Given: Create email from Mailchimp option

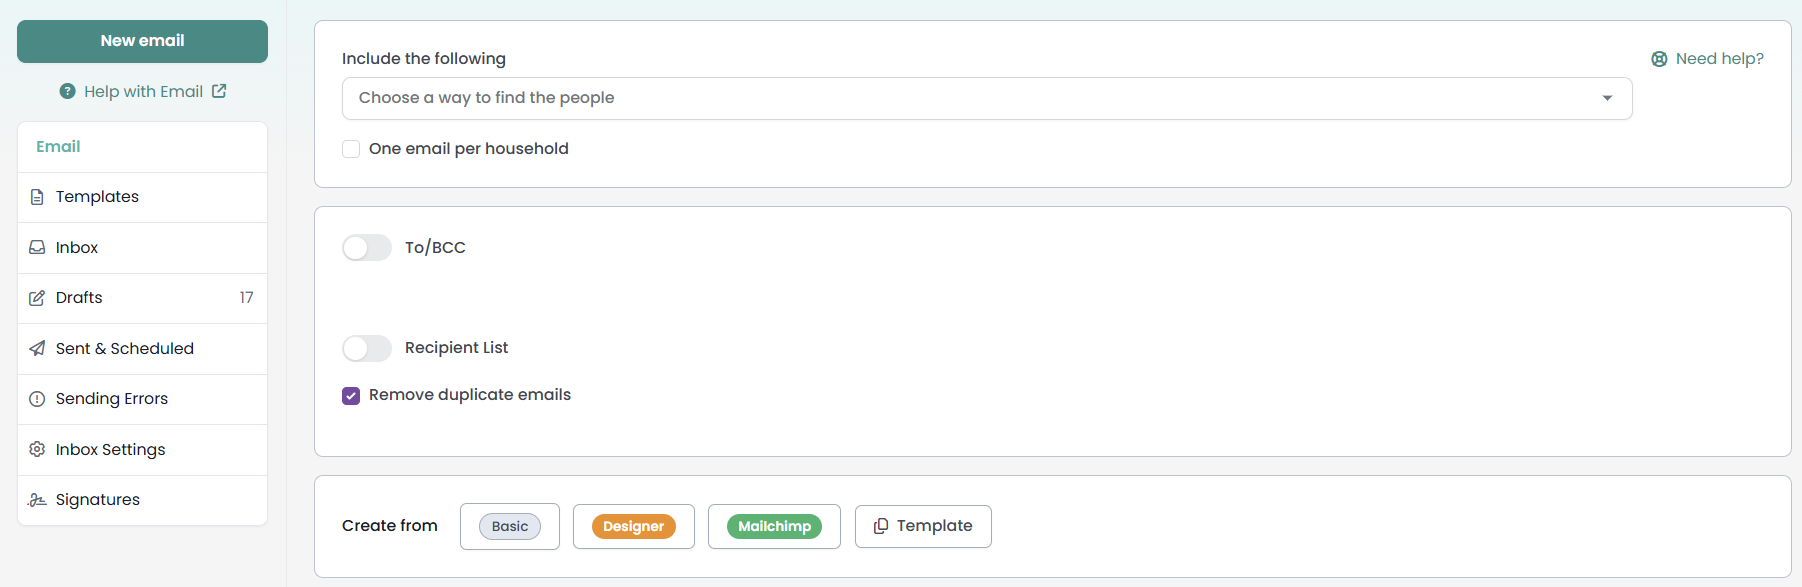Looking at the screenshot, I should pos(774,526).
